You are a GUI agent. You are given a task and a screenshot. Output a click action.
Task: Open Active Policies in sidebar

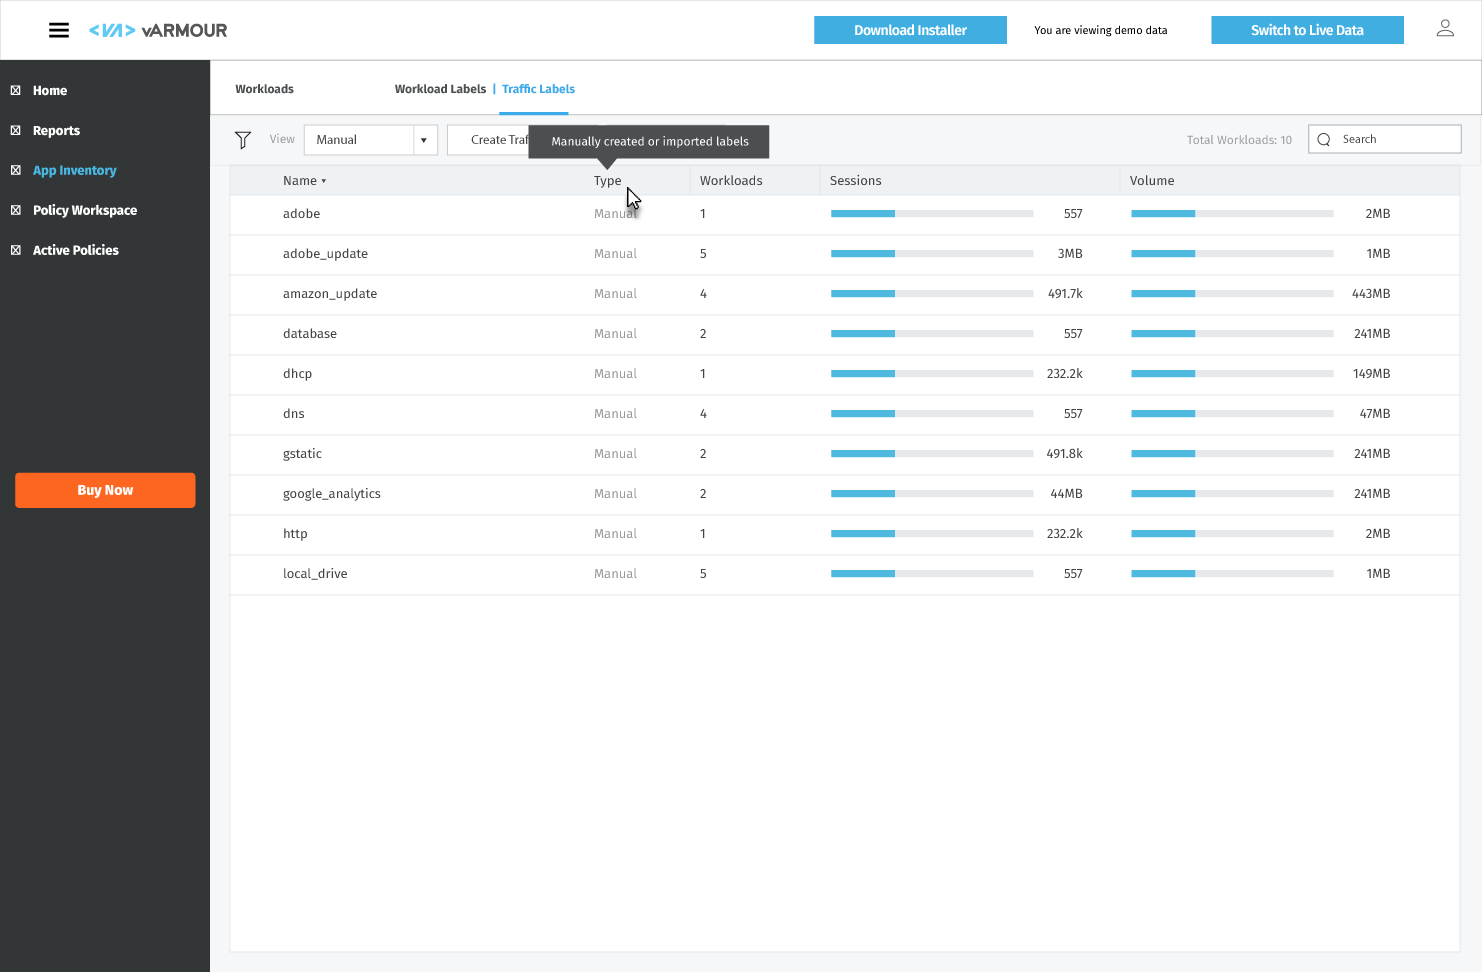(76, 250)
